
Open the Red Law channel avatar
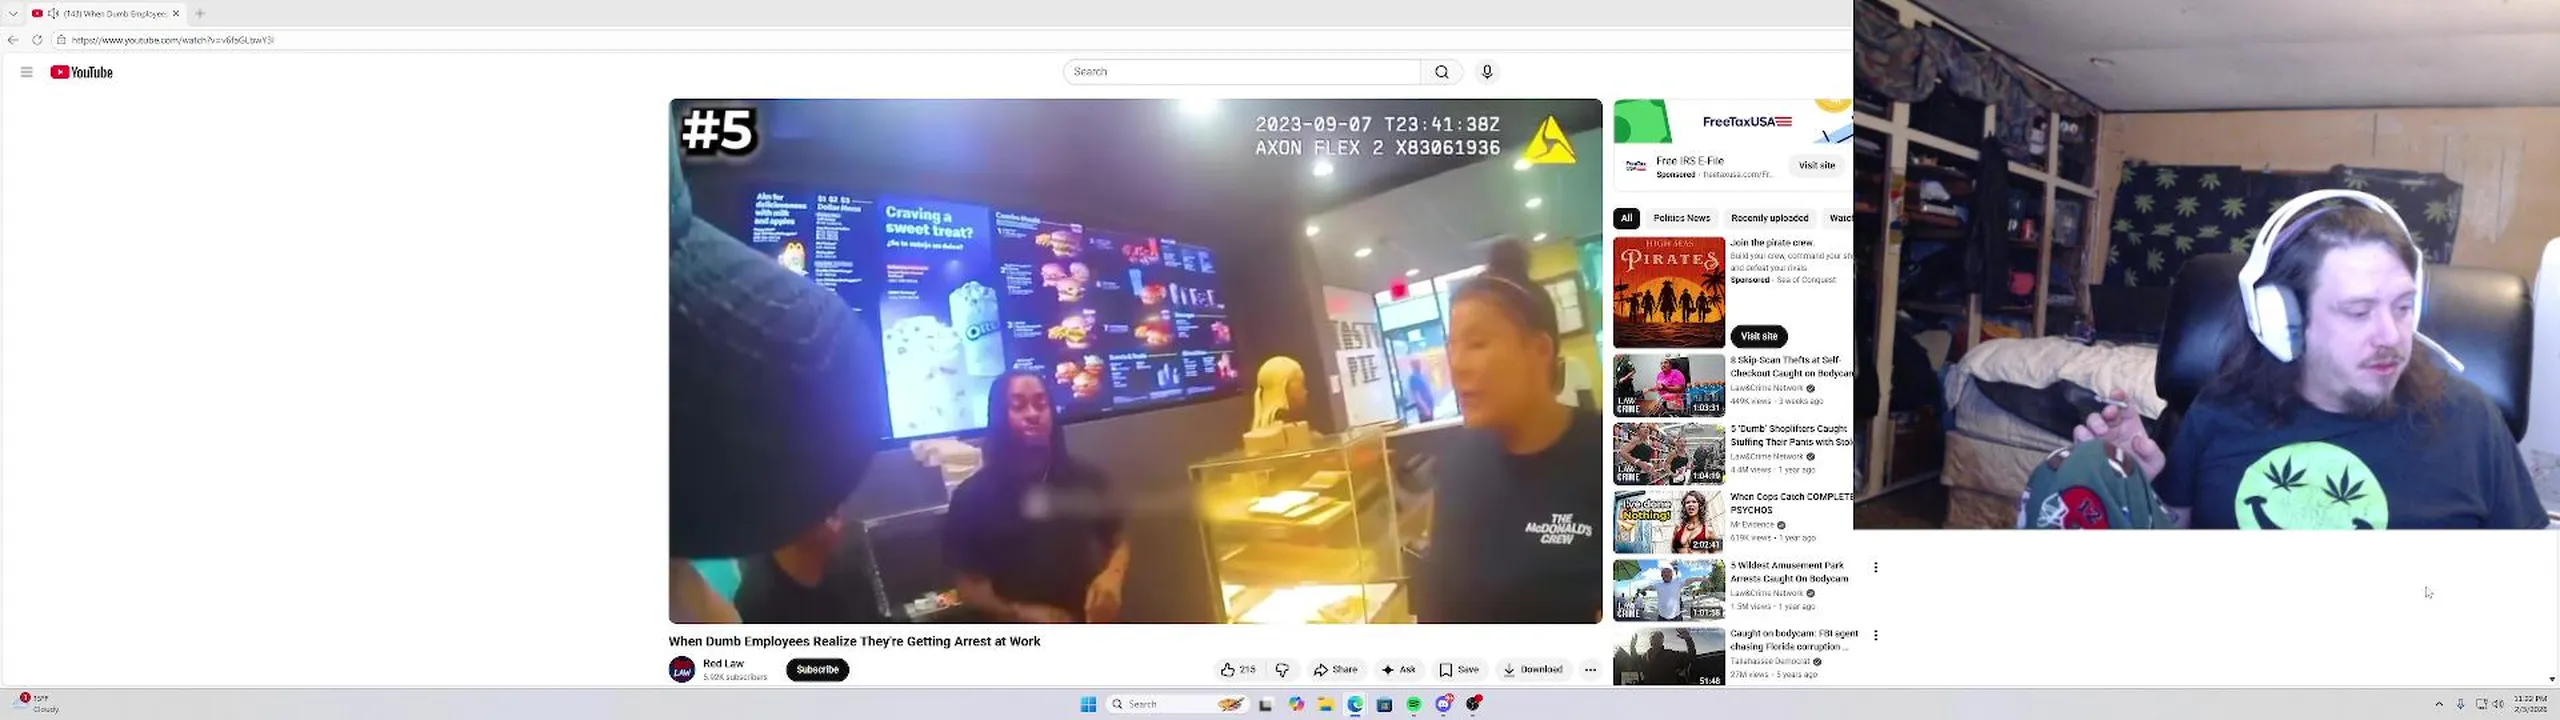pos(682,670)
